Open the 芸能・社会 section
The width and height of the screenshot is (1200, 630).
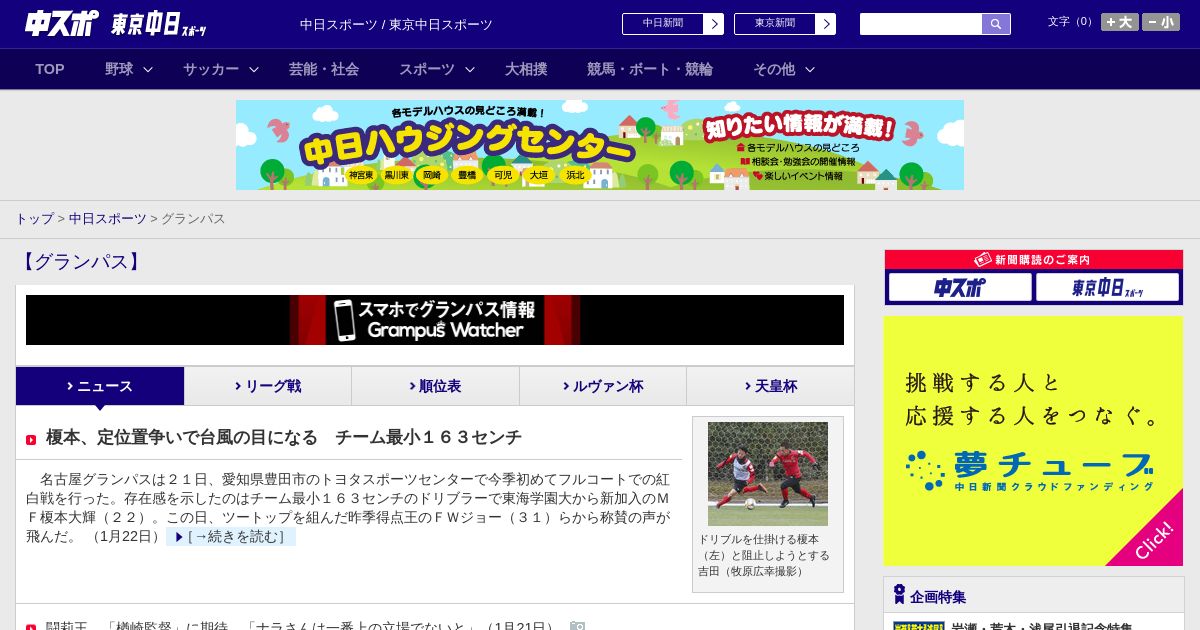pos(324,69)
